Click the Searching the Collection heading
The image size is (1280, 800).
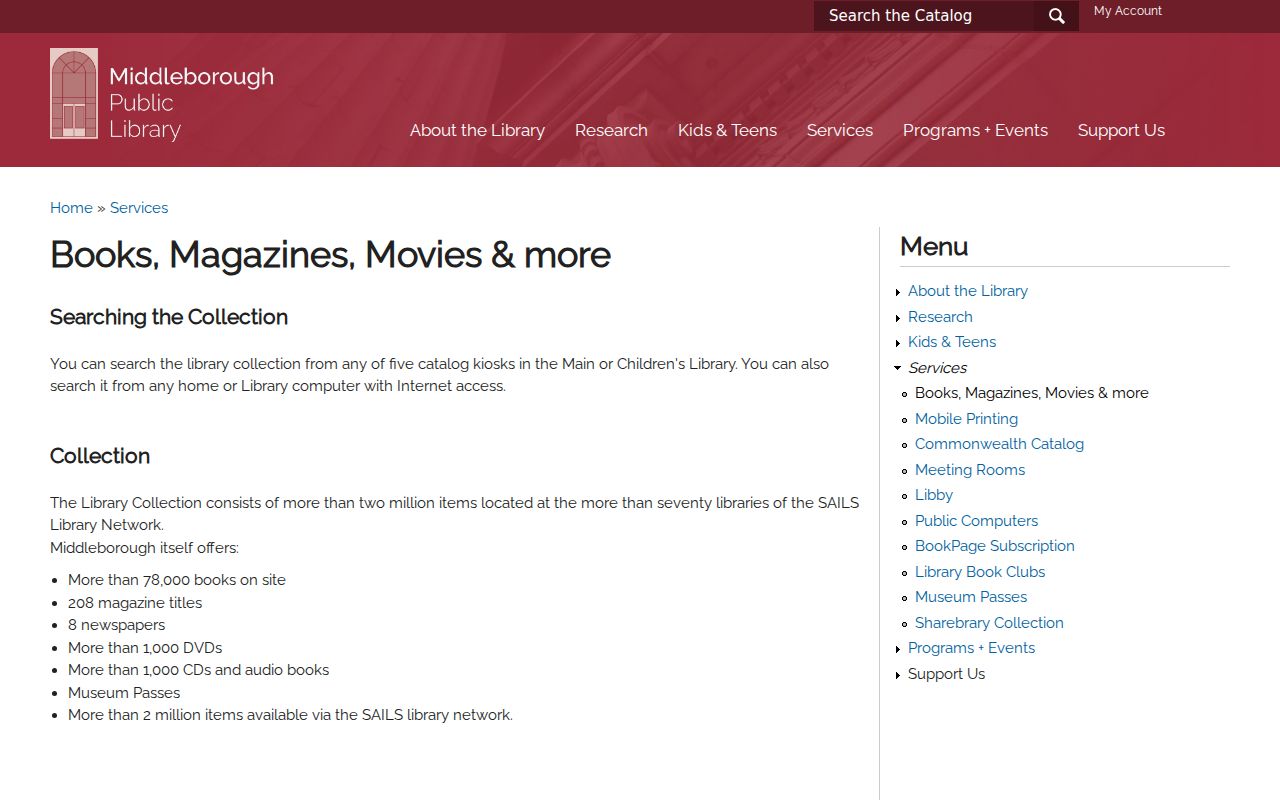click(169, 317)
